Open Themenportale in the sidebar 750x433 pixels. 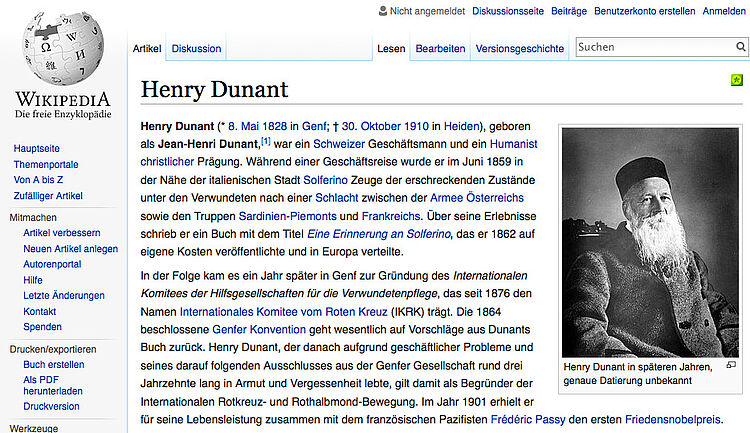click(x=46, y=164)
